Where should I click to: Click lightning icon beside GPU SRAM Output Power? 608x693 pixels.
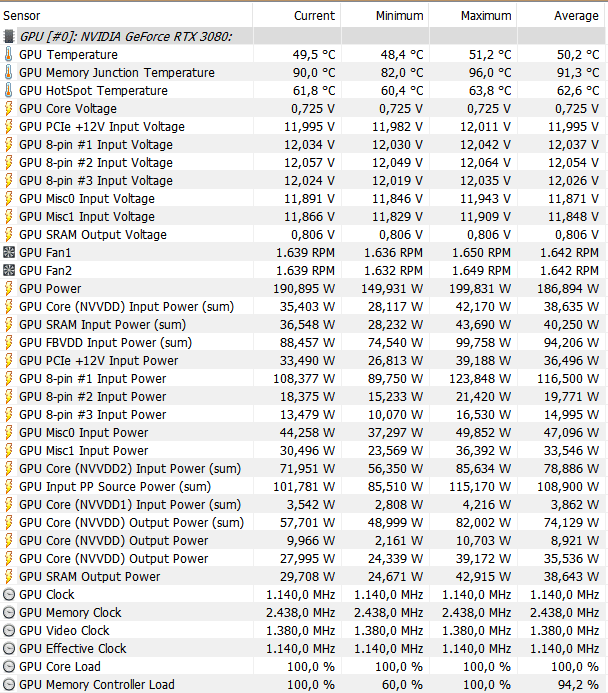point(8,577)
